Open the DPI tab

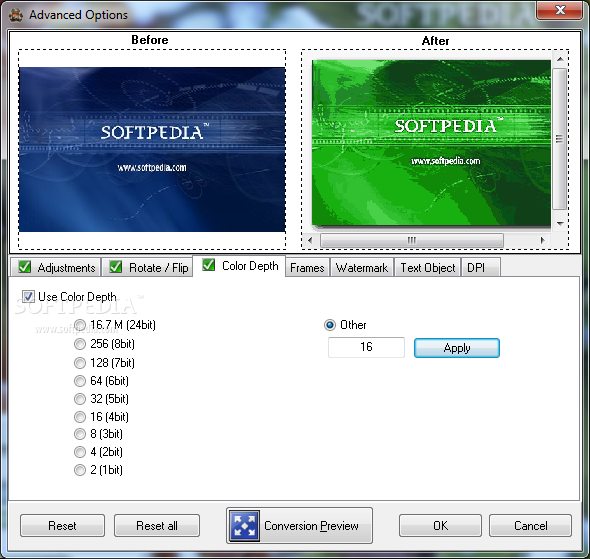click(x=481, y=268)
